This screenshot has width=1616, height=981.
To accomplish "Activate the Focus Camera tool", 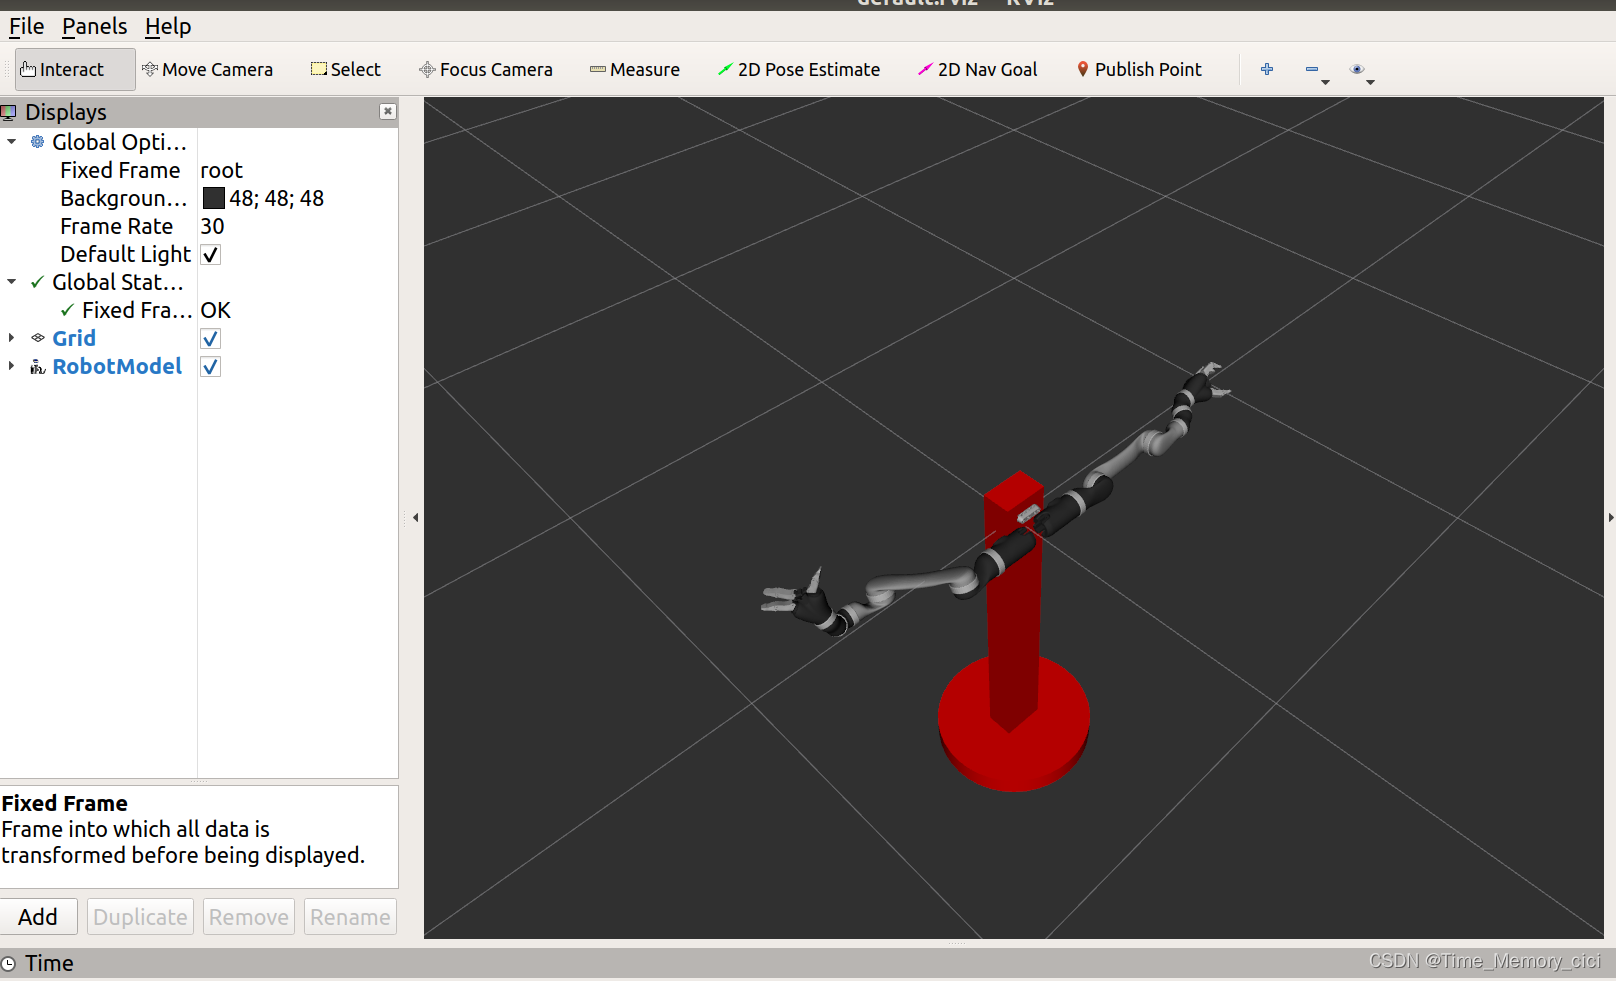I will click(x=485, y=69).
